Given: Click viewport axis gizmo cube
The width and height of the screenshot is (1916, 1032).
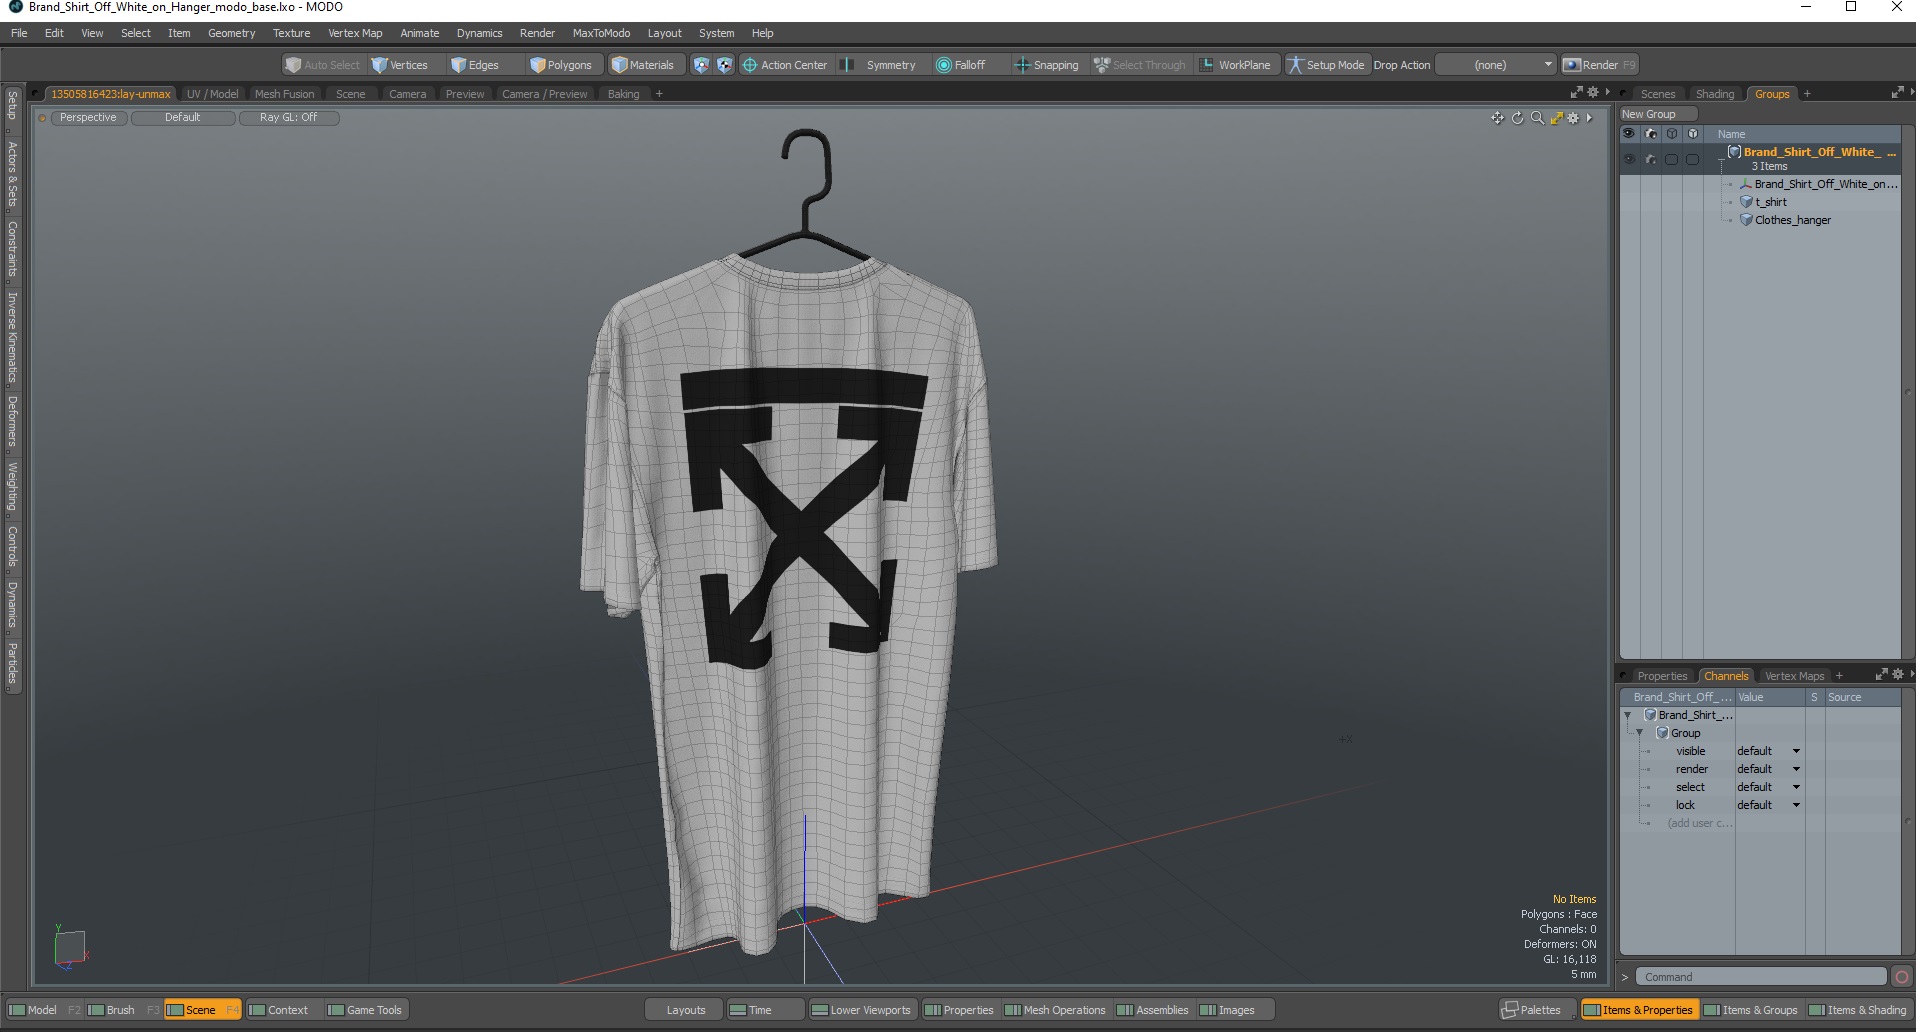Looking at the screenshot, I should (70, 947).
